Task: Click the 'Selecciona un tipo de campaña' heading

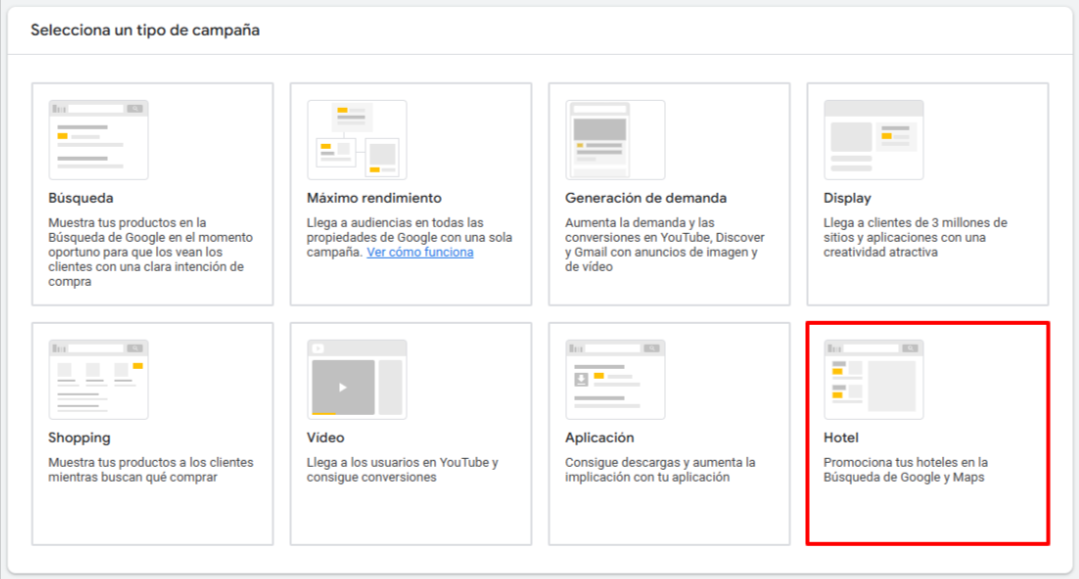Action: click(145, 30)
